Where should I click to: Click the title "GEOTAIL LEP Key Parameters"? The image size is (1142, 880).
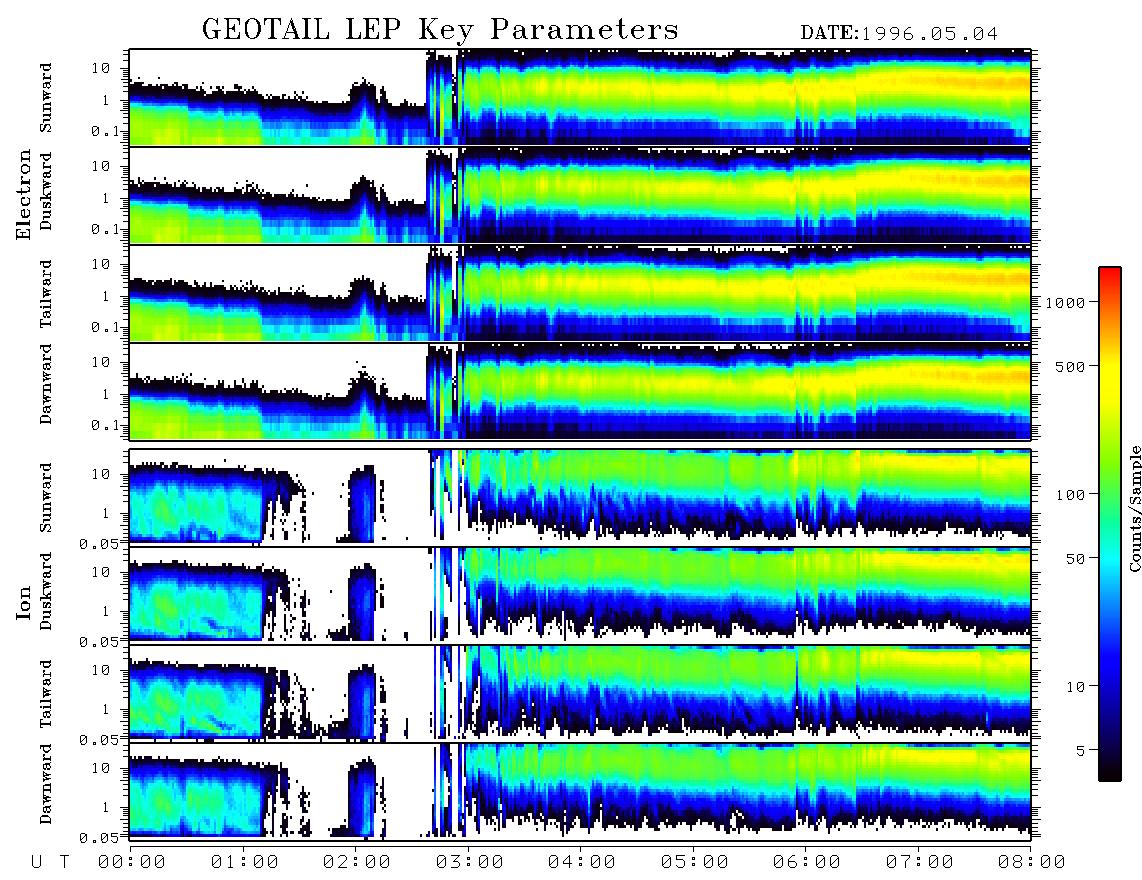coord(440,30)
